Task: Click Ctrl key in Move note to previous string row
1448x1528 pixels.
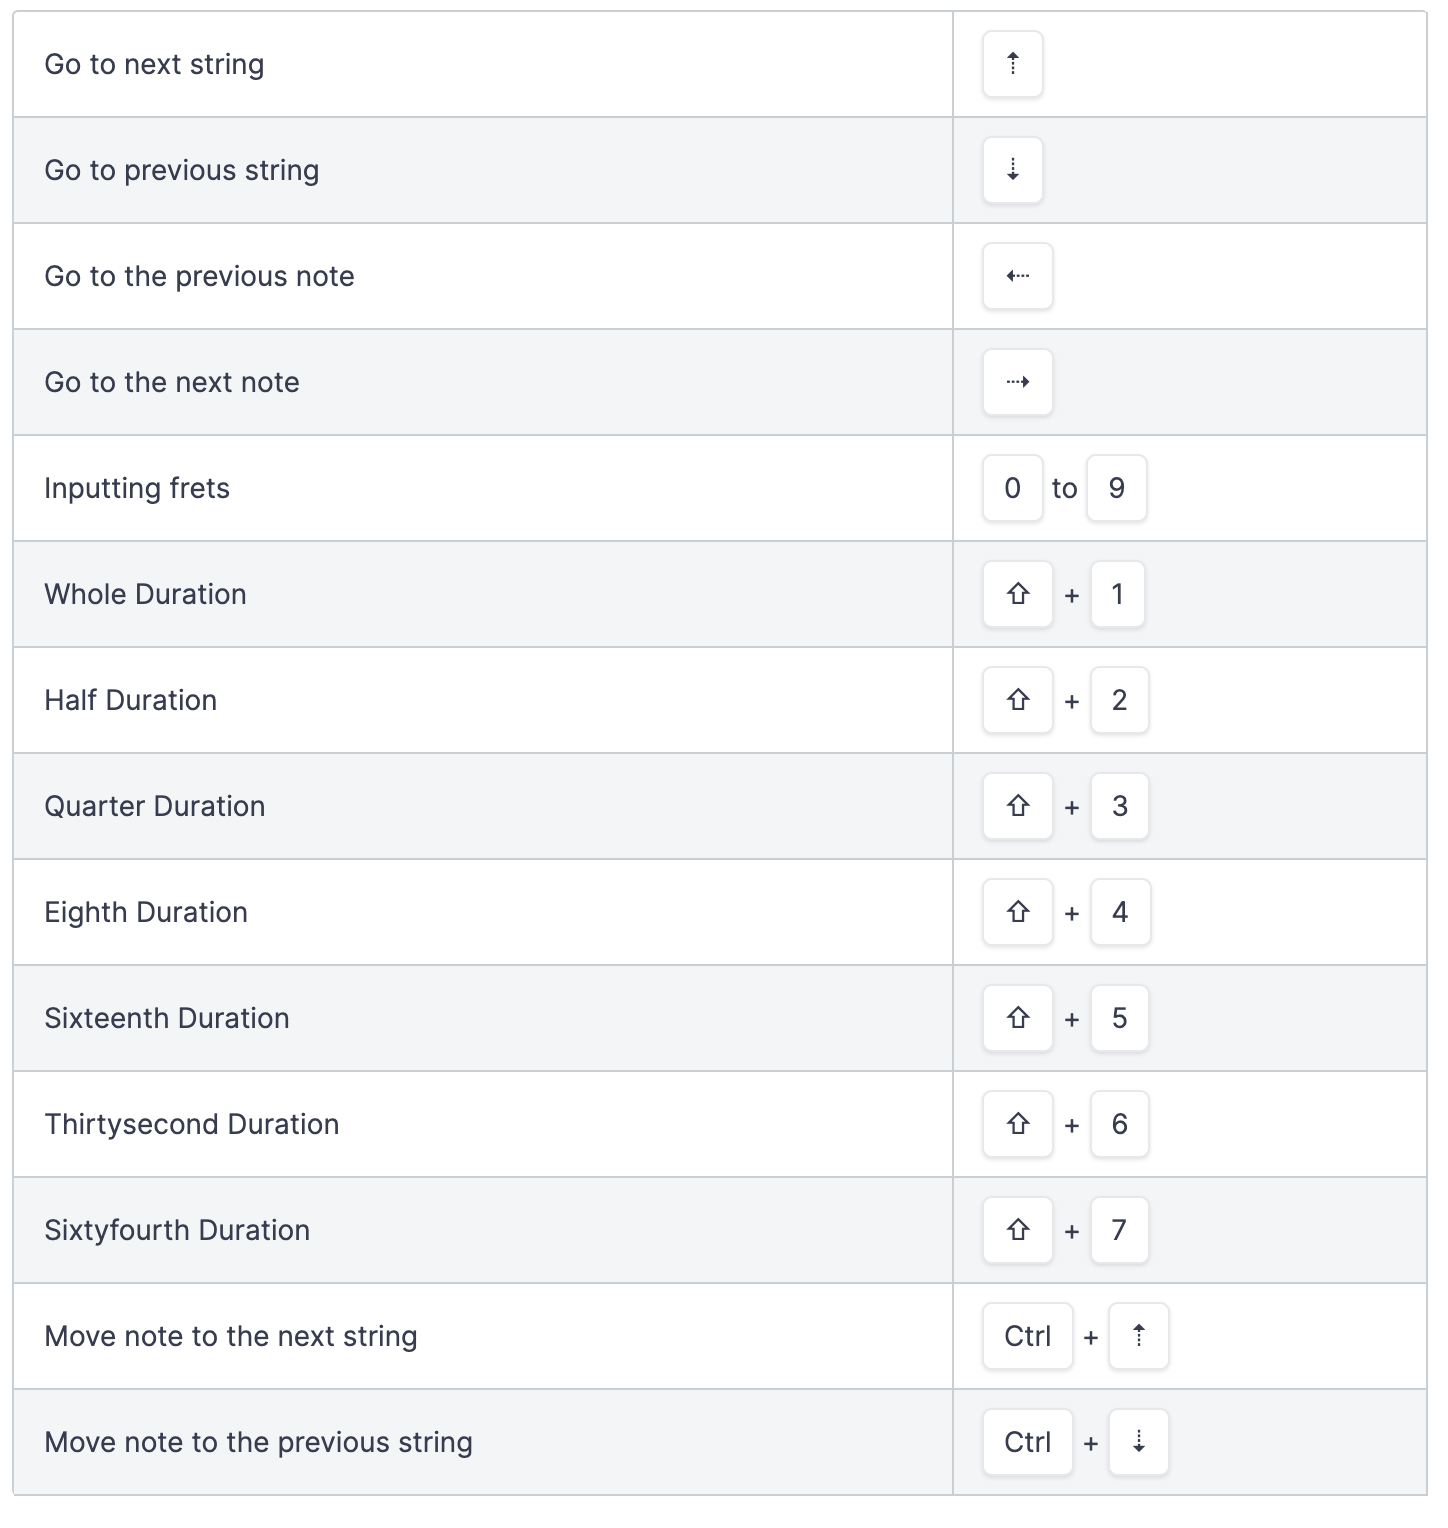Action: 1027,1442
